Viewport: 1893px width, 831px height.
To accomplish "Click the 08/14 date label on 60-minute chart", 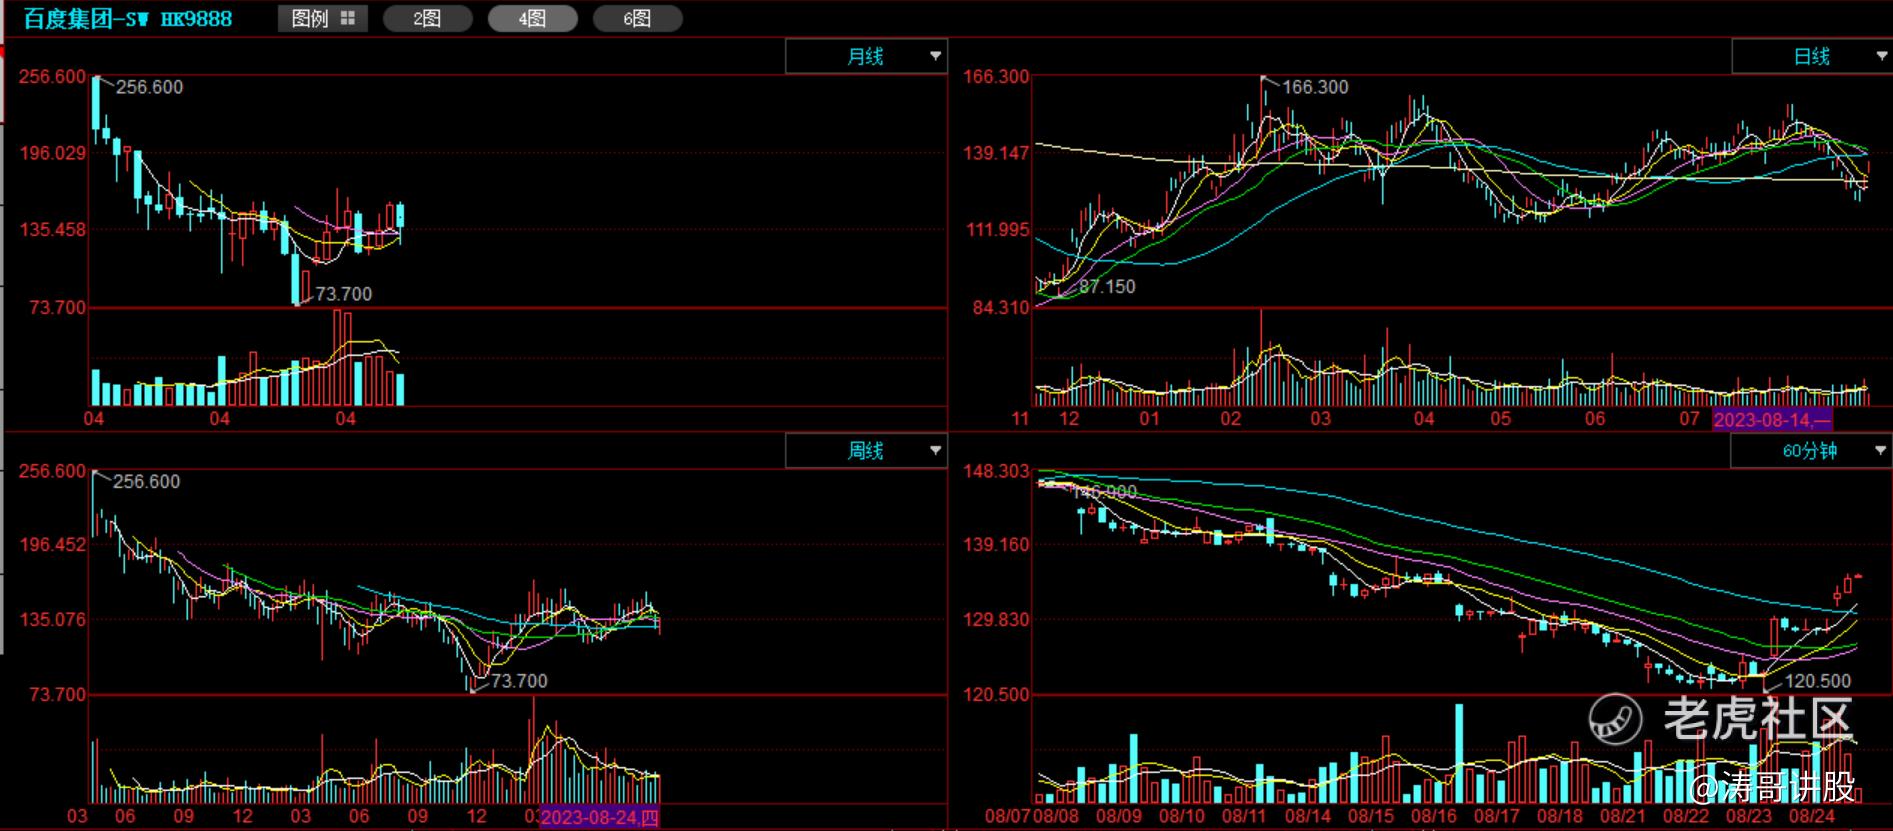I will point(1308,816).
